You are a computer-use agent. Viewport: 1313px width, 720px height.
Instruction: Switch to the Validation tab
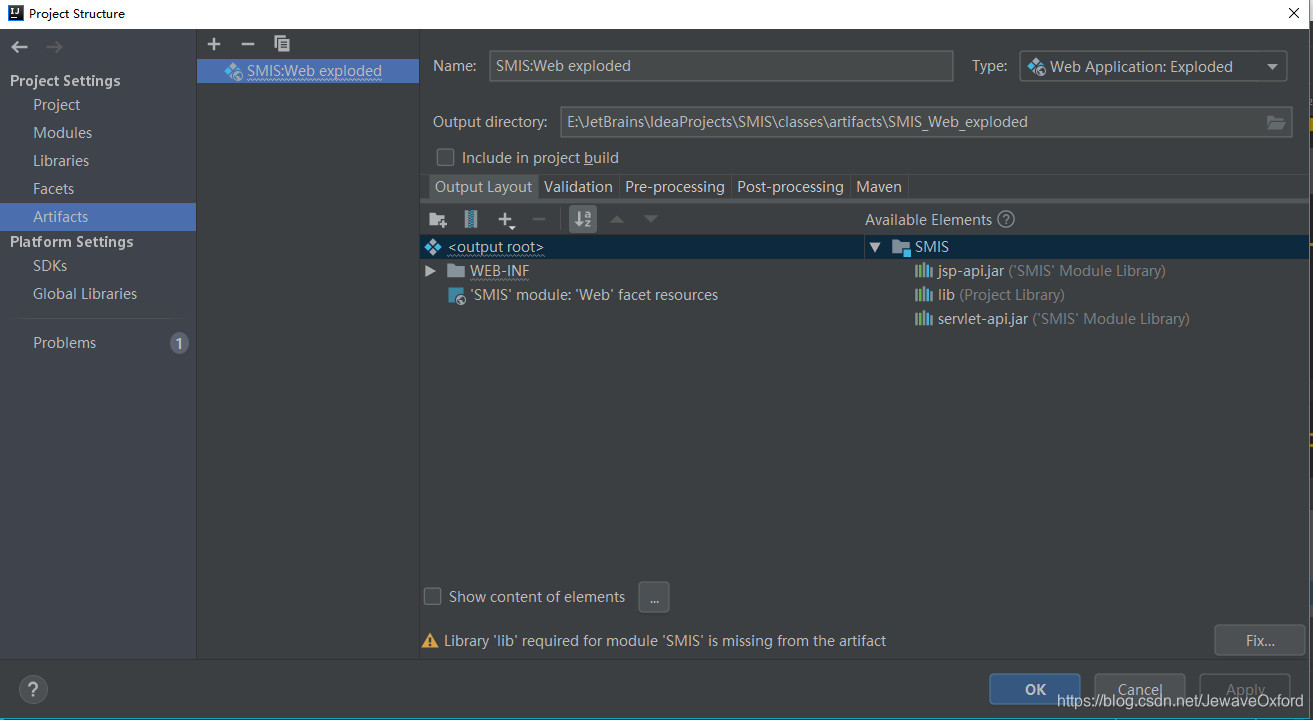coord(578,187)
